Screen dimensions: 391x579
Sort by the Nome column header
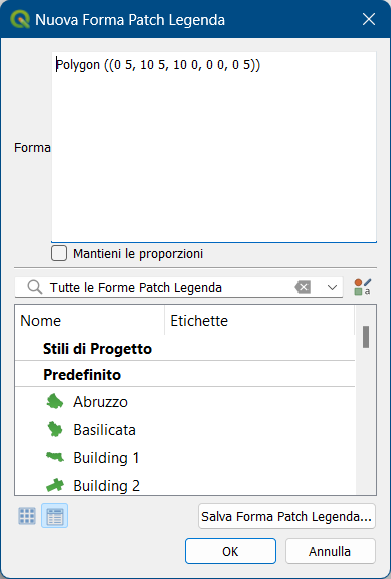pos(90,321)
